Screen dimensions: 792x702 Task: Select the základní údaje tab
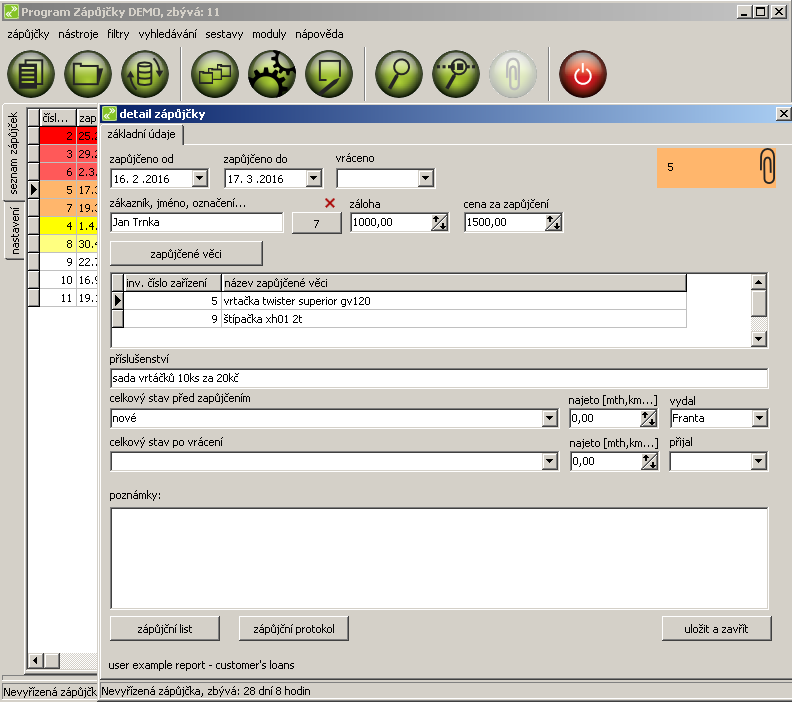pos(141,134)
